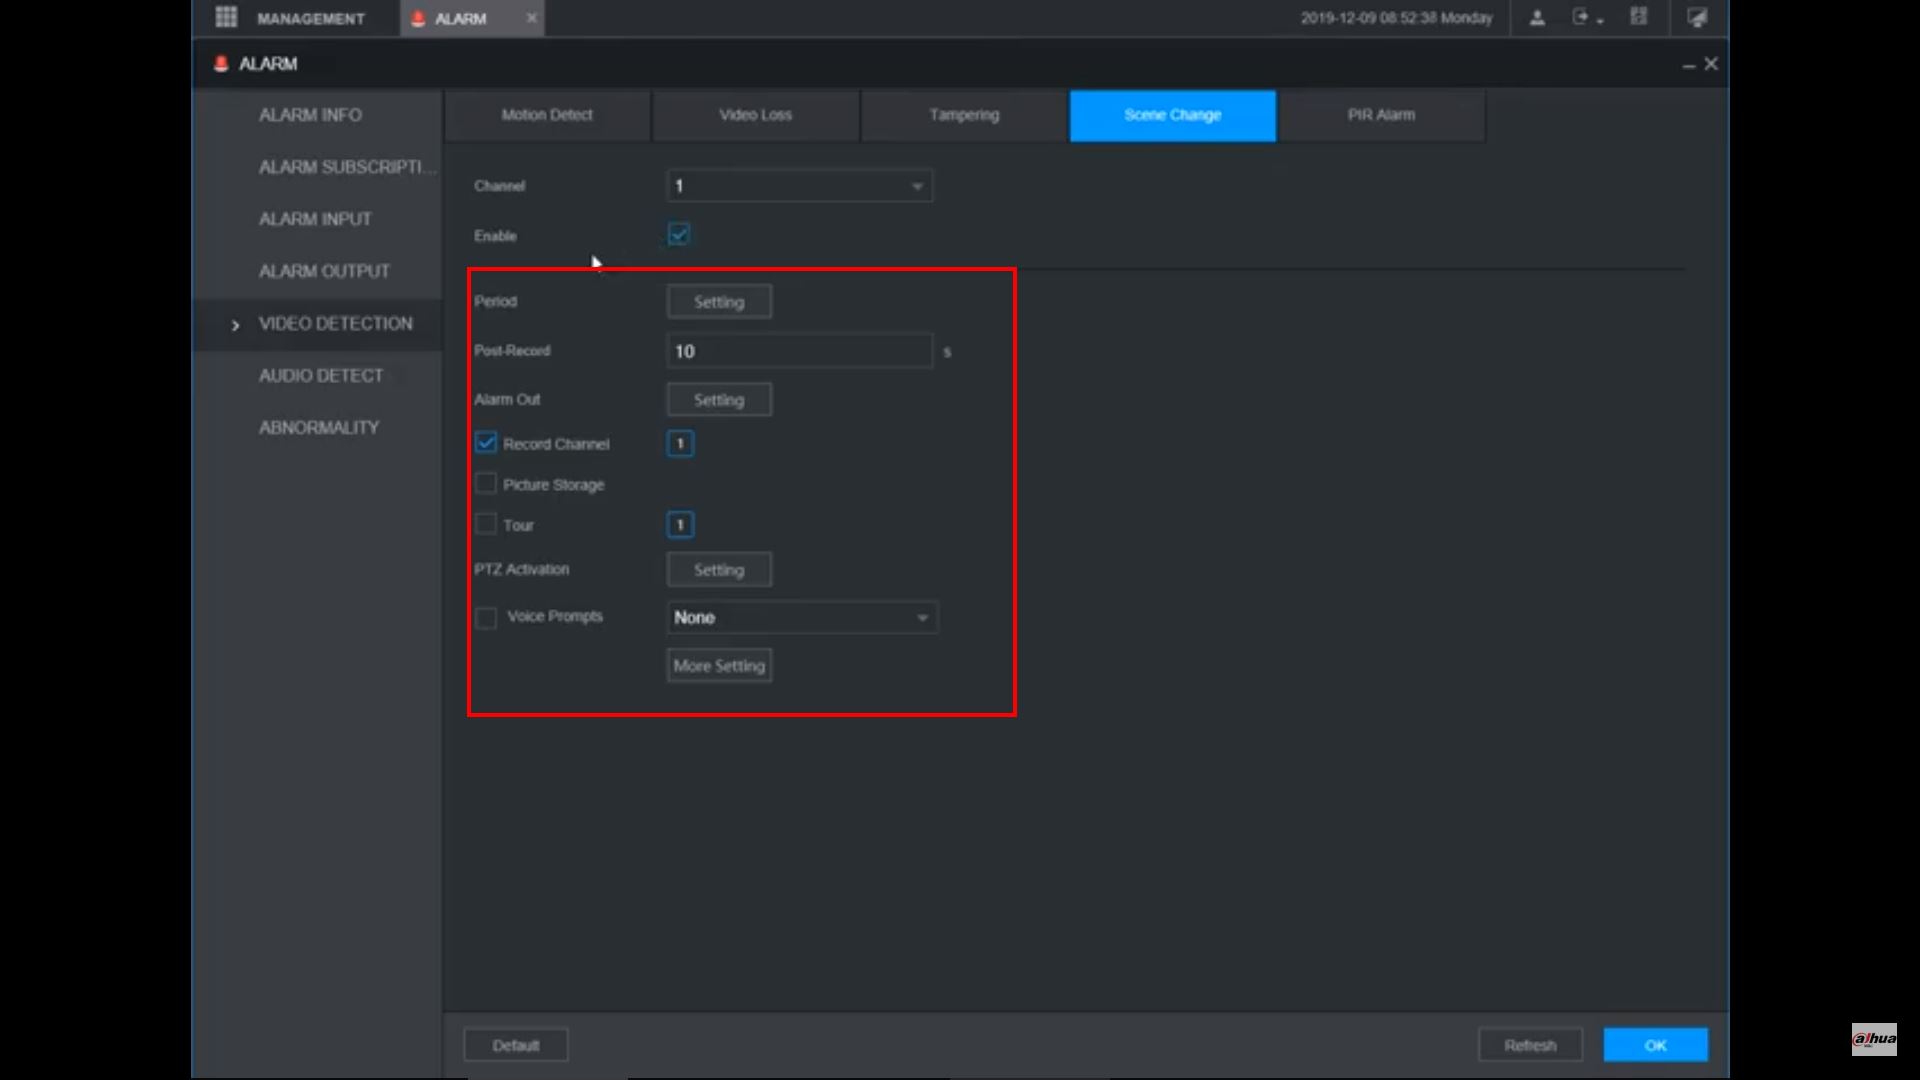Open the Channel dropdown
This screenshot has height=1080, width=1920.
pos(799,186)
